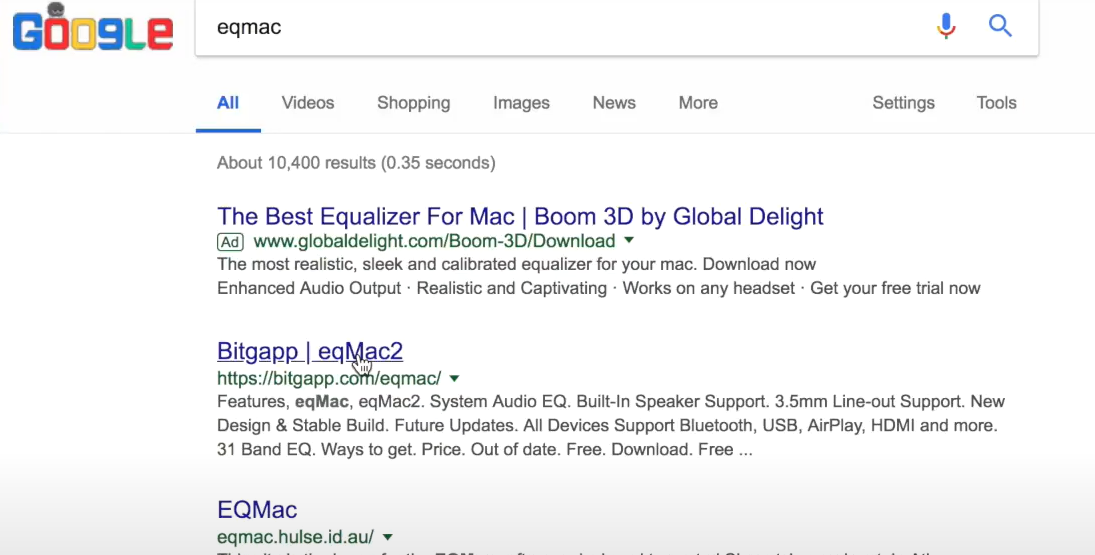Screen dimensions: 1095x555
Task: Expand arrow beside bitgapp.com/eqmac URL
Action: point(455,379)
